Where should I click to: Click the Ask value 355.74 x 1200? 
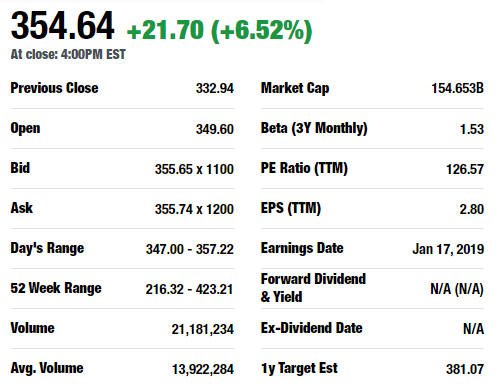tap(194, 209)
